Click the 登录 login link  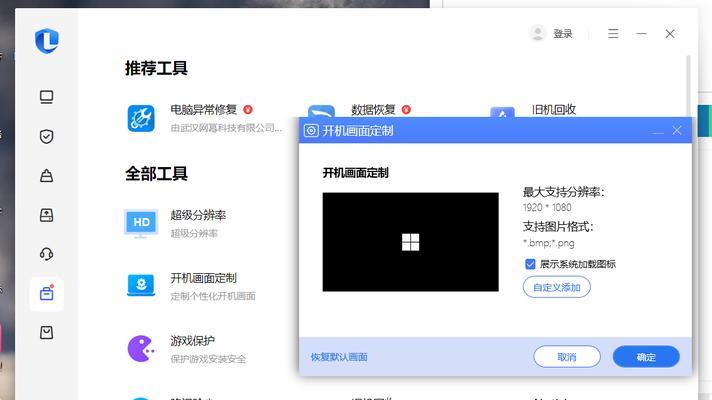[x=563, y=34]
